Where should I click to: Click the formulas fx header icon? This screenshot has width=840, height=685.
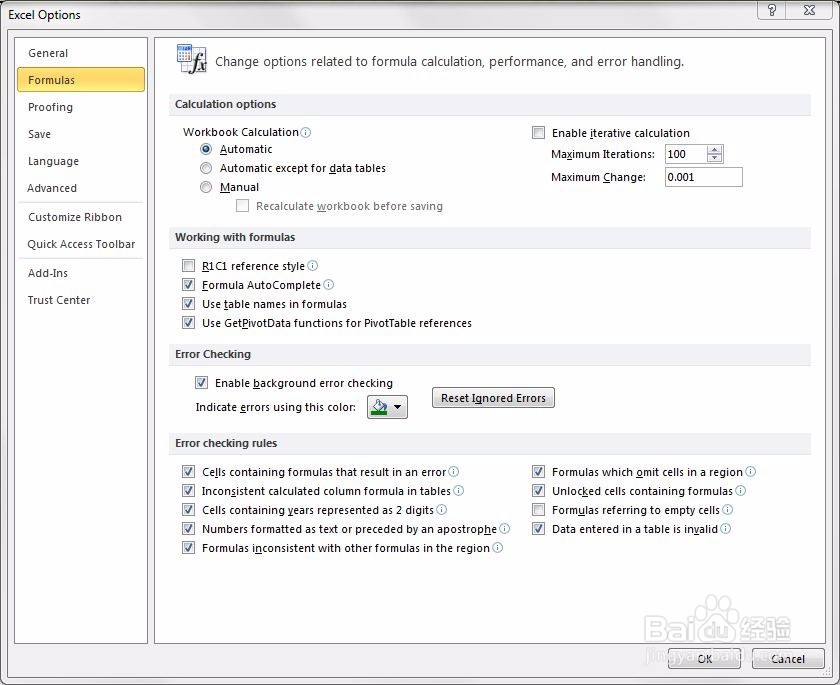tap(191, 59)
